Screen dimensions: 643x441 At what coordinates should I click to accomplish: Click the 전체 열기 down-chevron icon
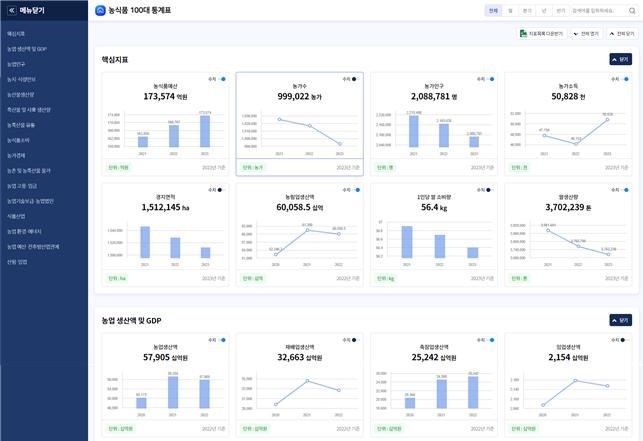(x=575, y=33)
